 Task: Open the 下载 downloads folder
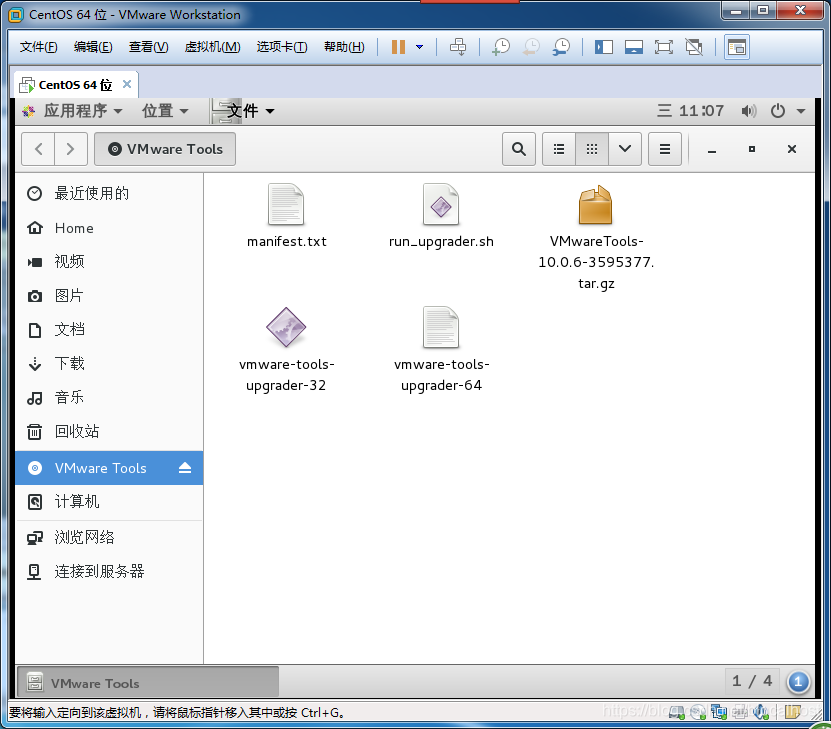pos(109,363)
